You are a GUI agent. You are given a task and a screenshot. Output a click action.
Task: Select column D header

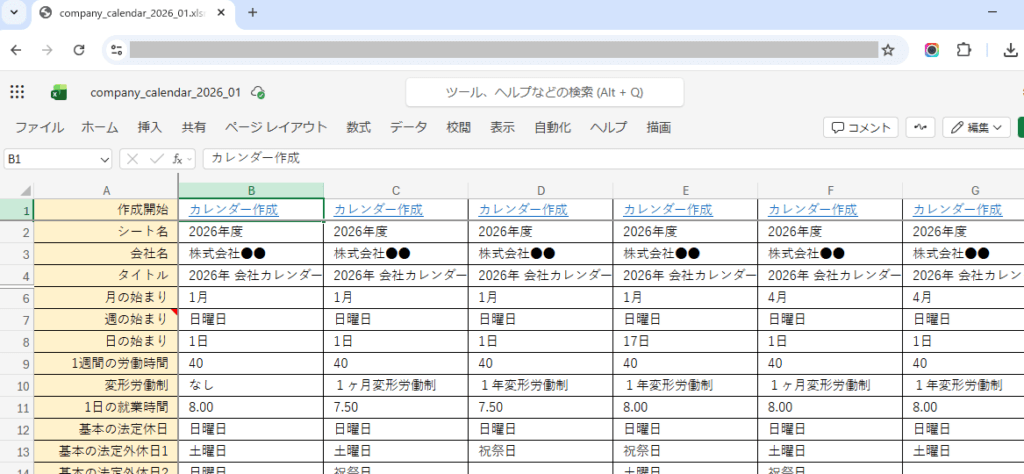540,190
